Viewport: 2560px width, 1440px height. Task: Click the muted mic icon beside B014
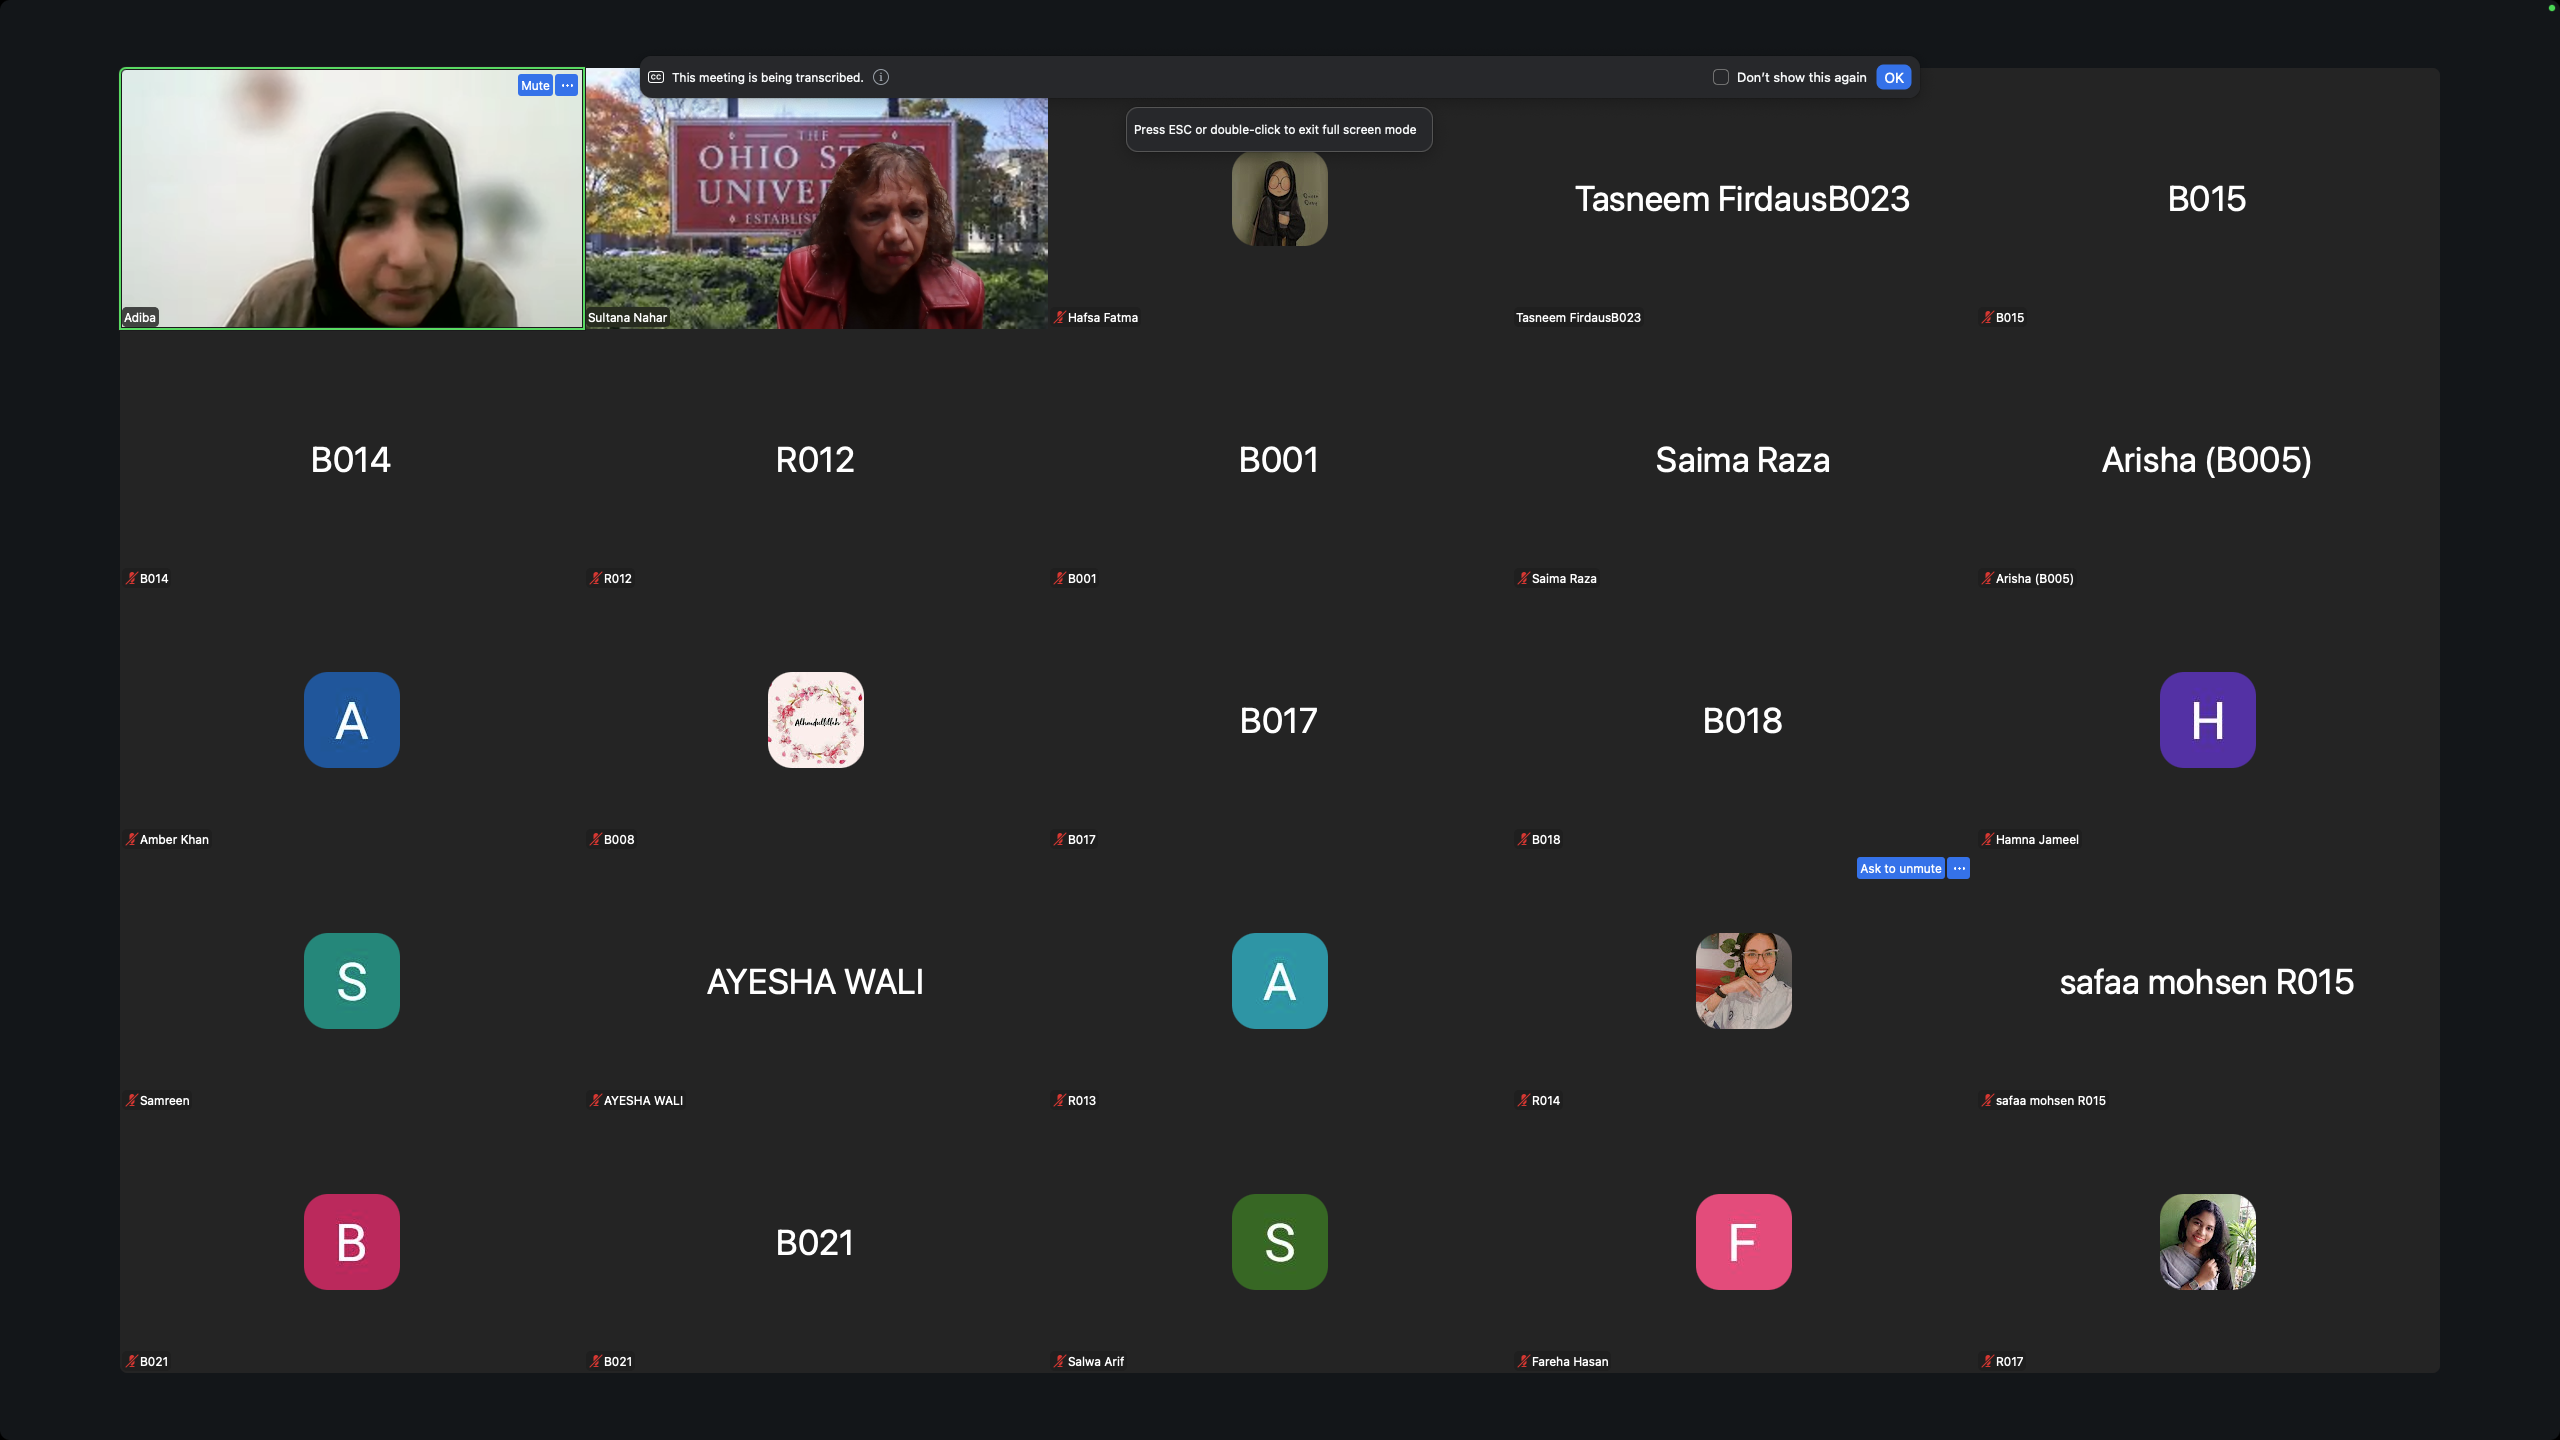(x=131, y=578)
